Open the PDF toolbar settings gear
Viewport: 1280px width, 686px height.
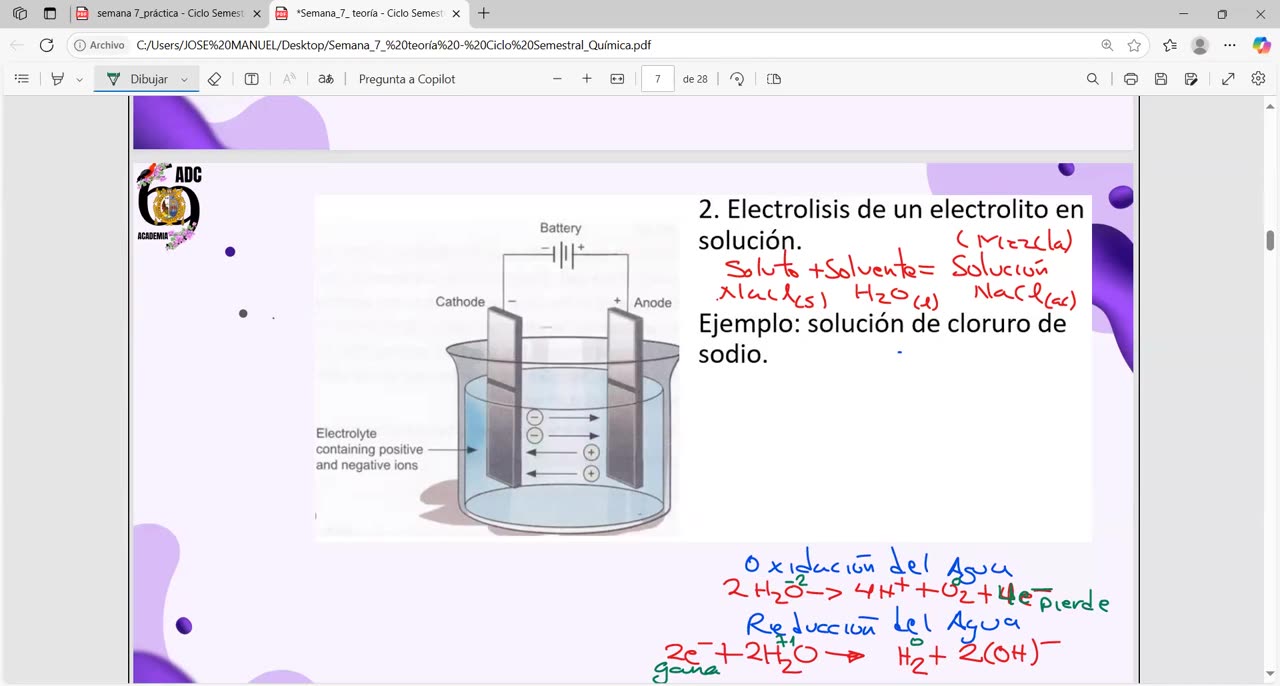point(1258,79)
